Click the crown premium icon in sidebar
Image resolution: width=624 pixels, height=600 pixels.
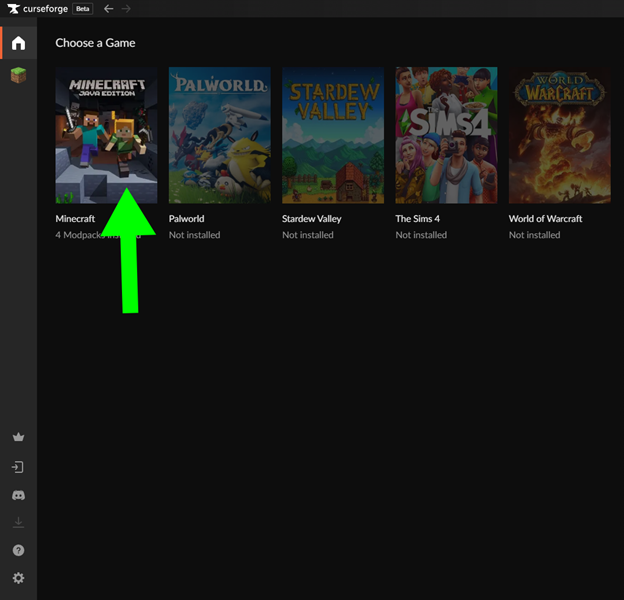click(18, 437)
